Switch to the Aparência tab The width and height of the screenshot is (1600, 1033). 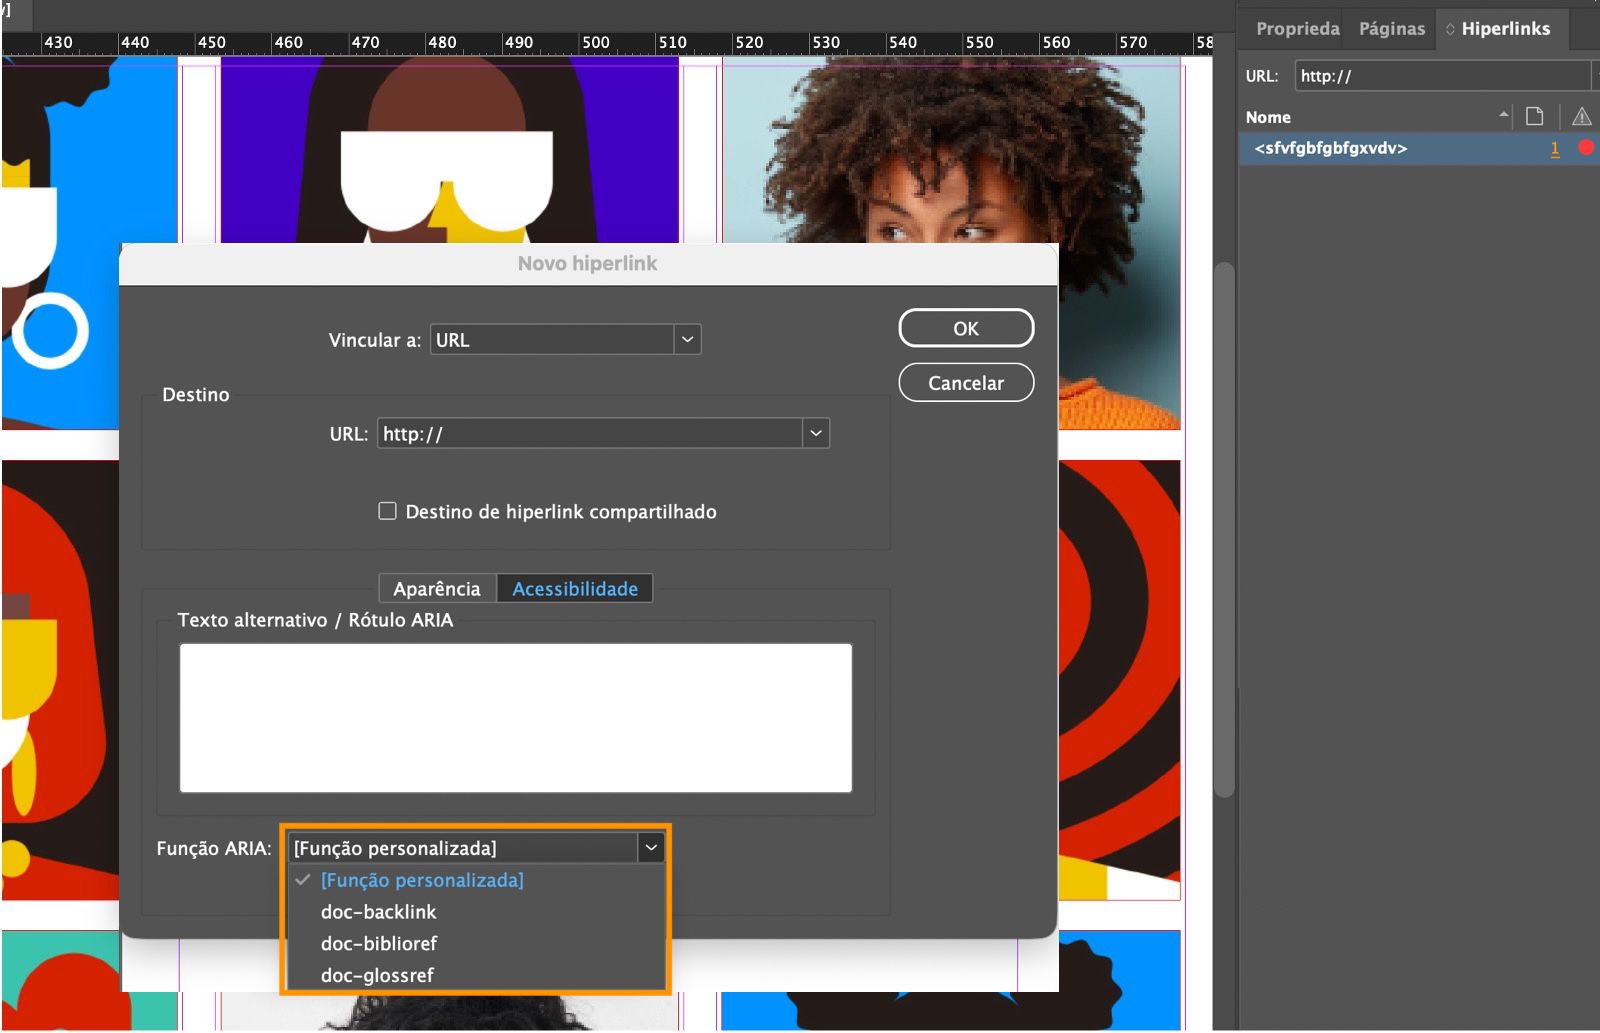coord(437,588)
